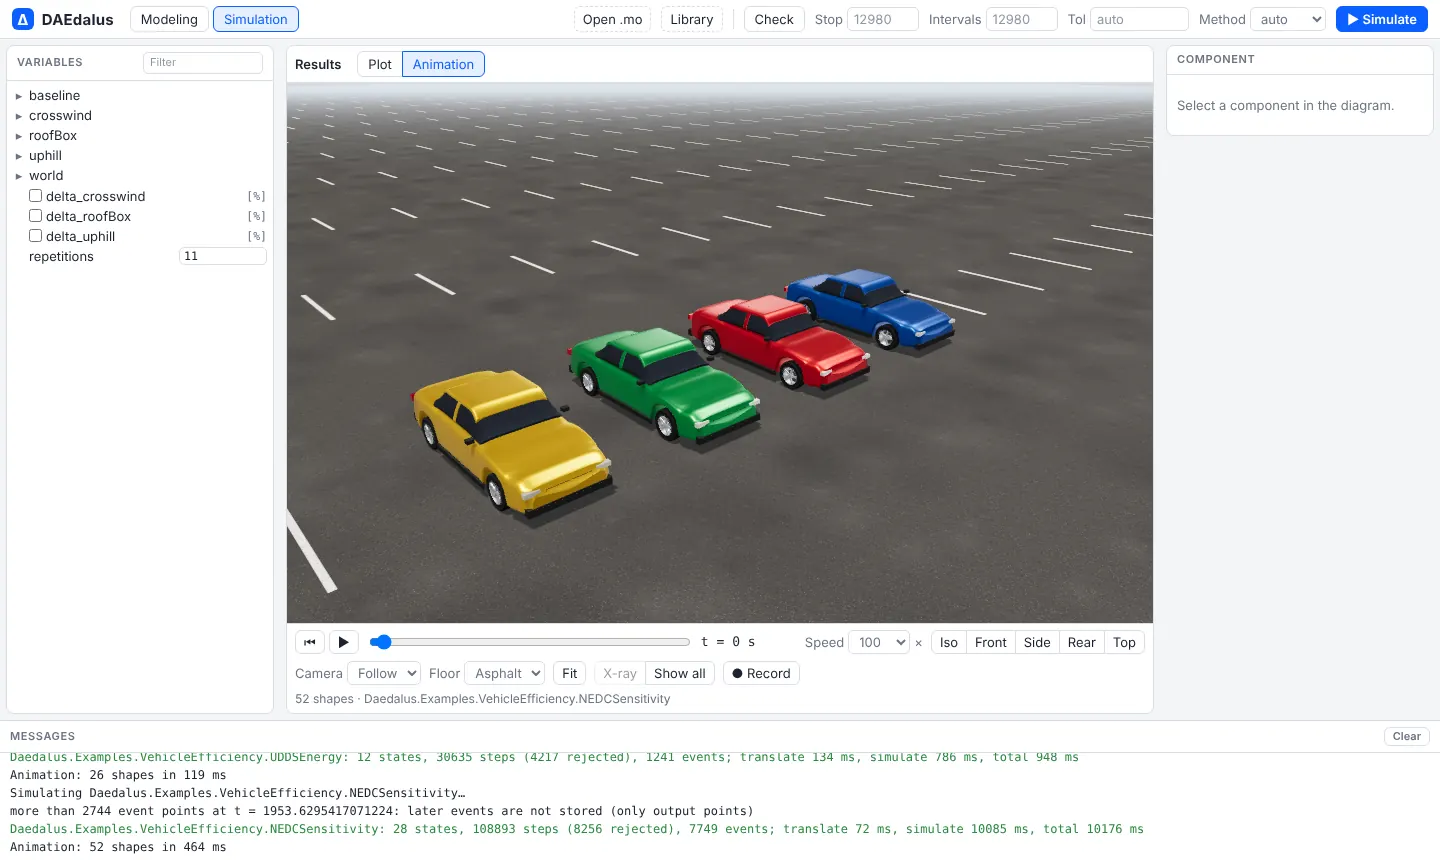Enable the delta_crosswind checkbox
The image size is (1440, 860).
[x=35, y=196]
